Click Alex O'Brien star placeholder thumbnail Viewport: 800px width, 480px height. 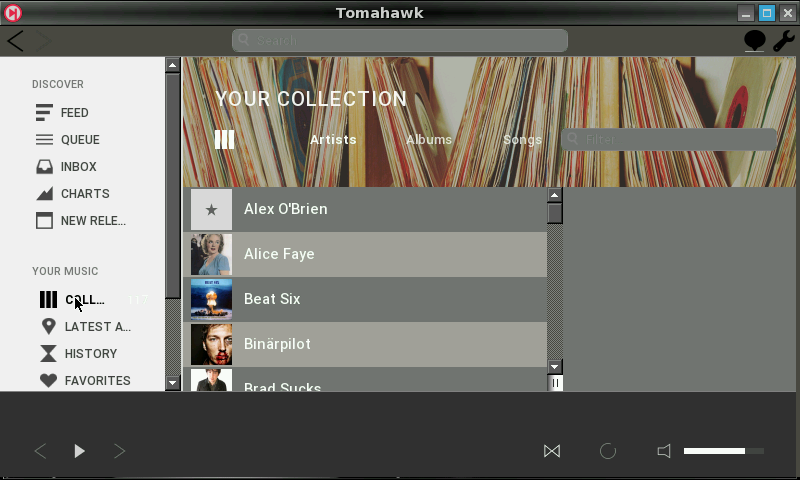tap(211, 209)
